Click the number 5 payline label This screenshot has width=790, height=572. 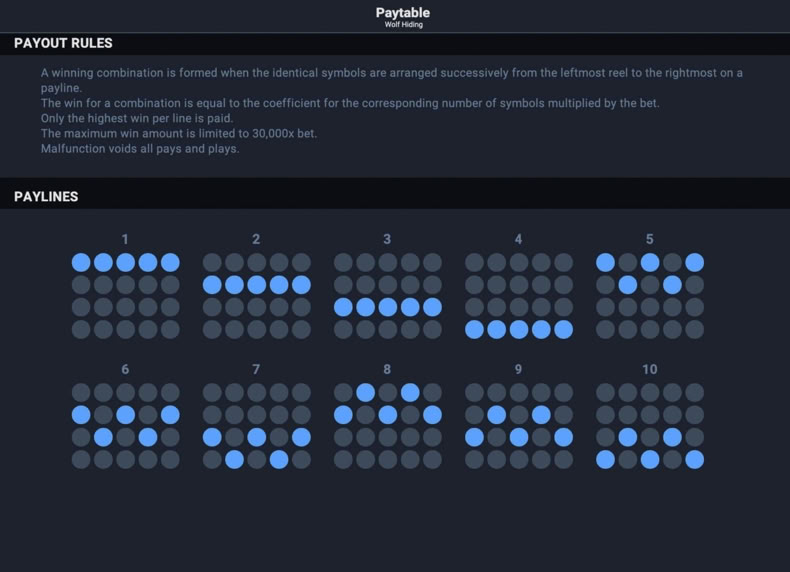pos(649,239)
